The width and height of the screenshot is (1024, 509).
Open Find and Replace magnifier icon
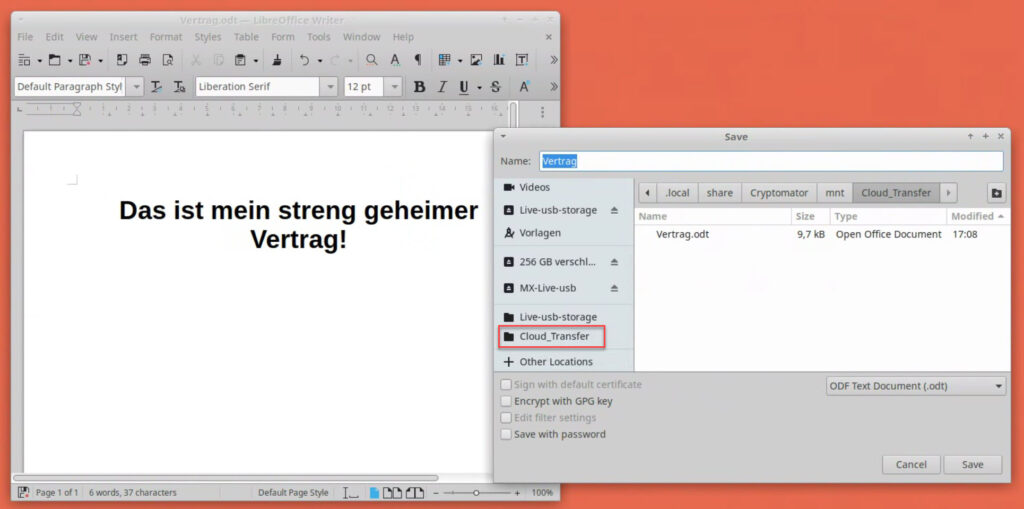pyautogui.click(x=371, y=60)
